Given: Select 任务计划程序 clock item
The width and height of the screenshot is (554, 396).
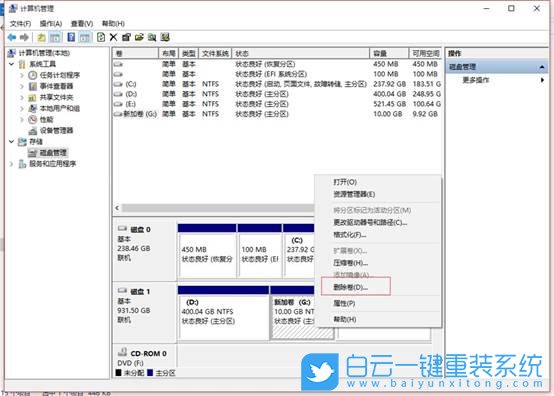Looking at the screenshot, I should point(59,75).
